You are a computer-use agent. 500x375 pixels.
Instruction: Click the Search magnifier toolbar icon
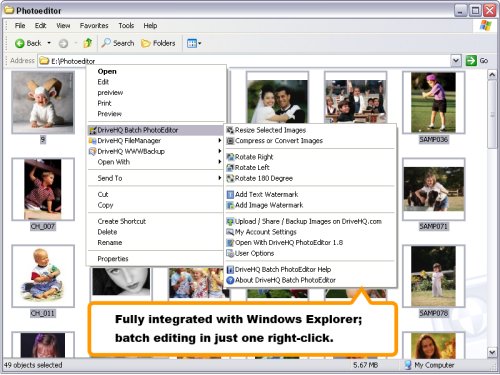click(106, 43)
